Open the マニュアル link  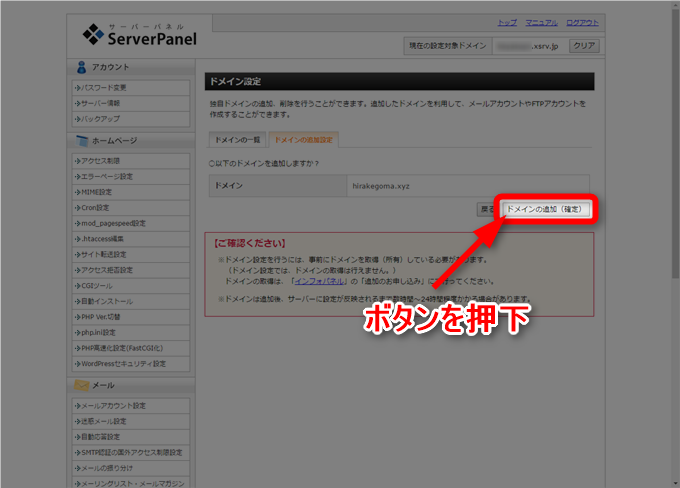click(x=541, y=23)
